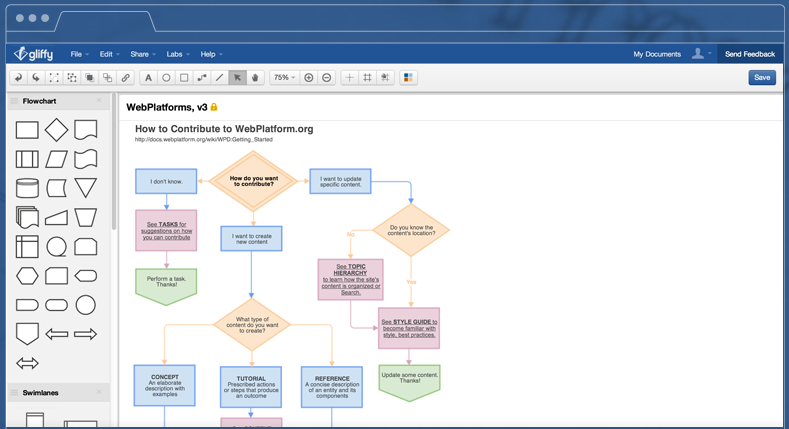Activate the Pan hand tool
Viewport: 789px width, 429px height.
click(x=255, y=77)
